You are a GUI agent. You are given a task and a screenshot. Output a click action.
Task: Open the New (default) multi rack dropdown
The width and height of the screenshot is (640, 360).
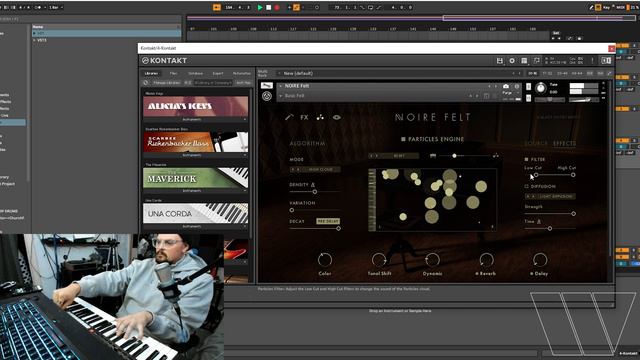280,73
